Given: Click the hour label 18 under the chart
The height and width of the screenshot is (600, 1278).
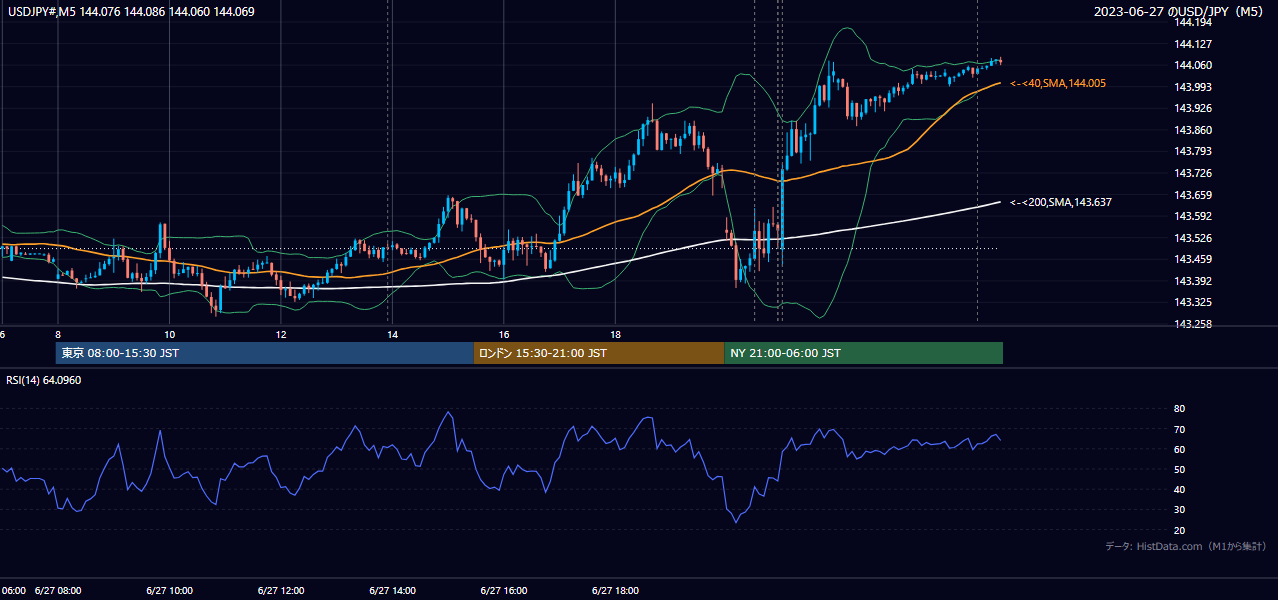Looking at the screenshot, I should pos(616,335).
